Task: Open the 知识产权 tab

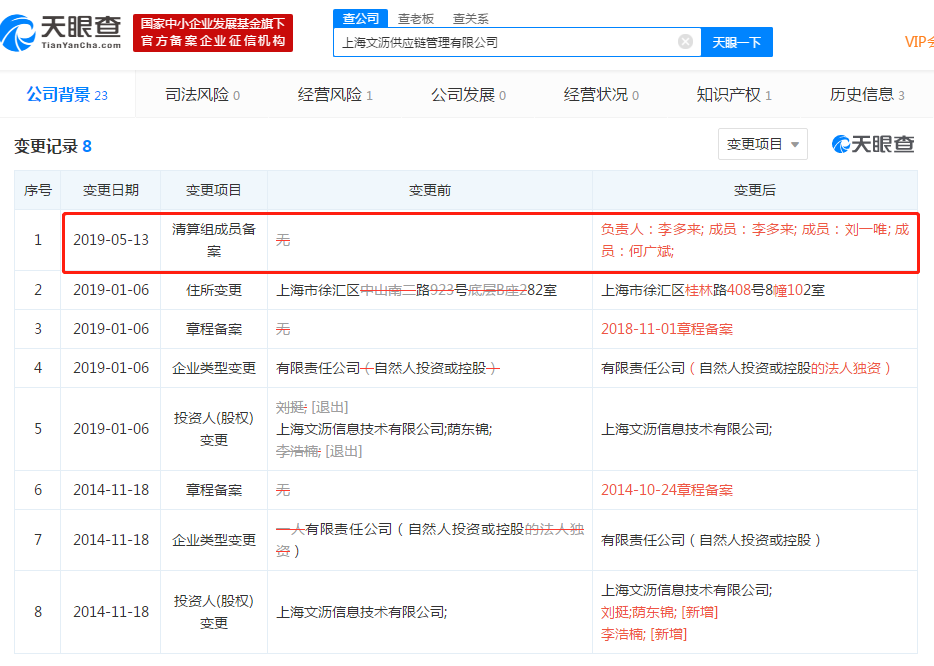Action: coord(734,95)
